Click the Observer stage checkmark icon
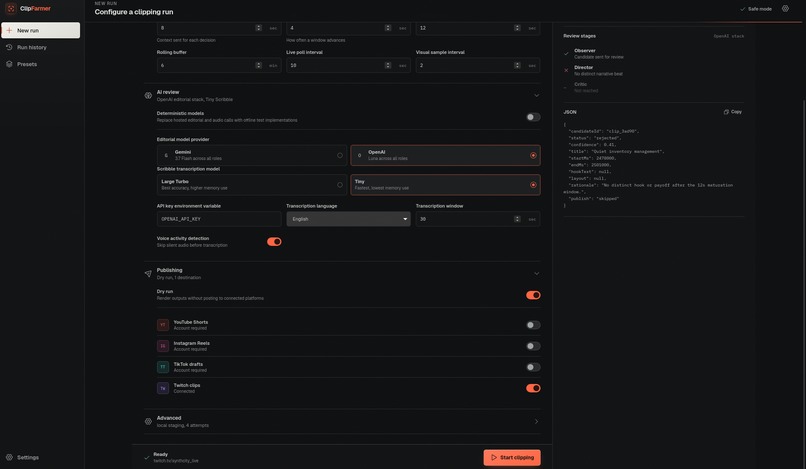 566,53
